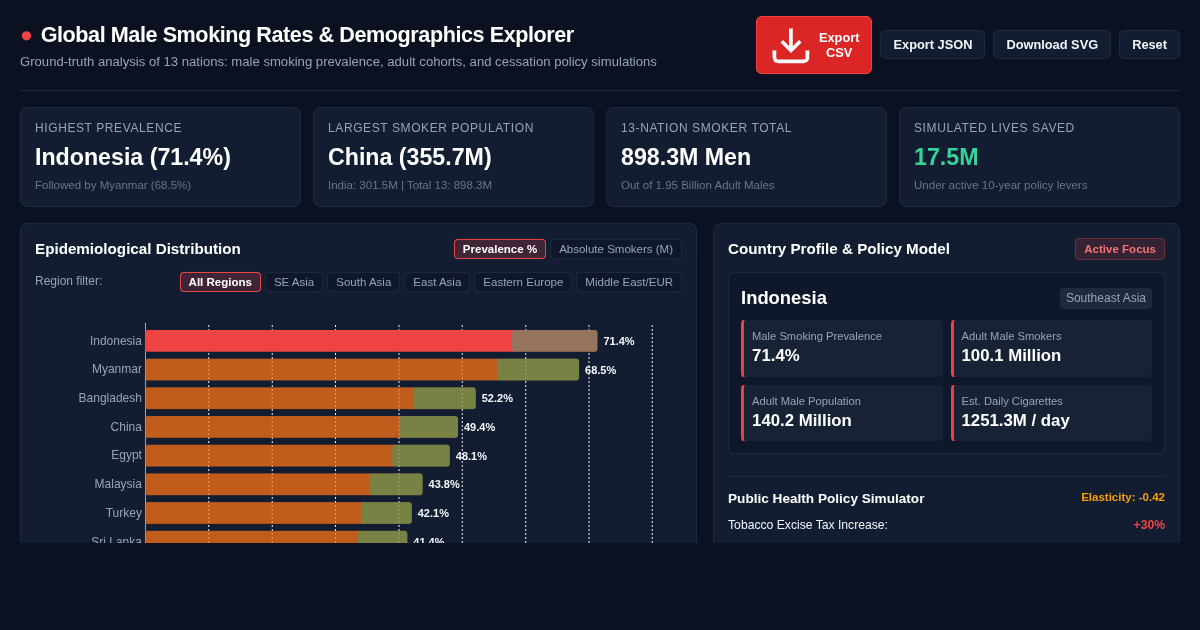The width and height of the screenshot is (1200, 630).
Task: Click the +30% tax increase value
Action: [1149, 525]
